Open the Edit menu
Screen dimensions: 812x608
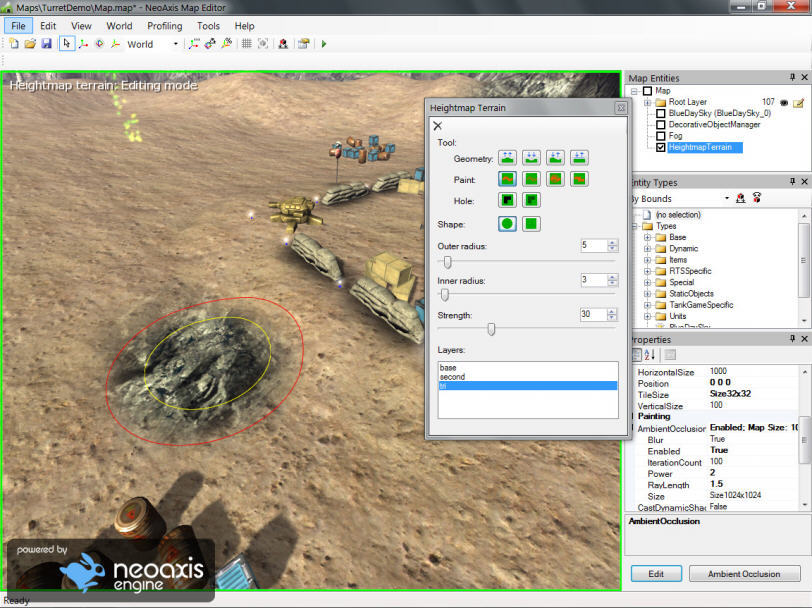coord(48,26)
